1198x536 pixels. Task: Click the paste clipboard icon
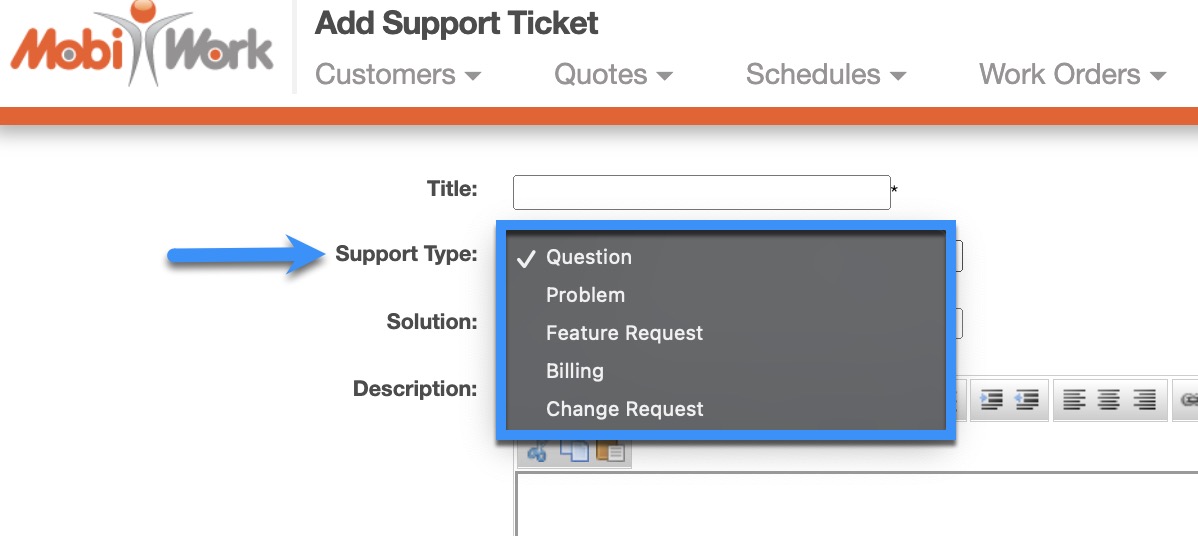coord(610,452)
